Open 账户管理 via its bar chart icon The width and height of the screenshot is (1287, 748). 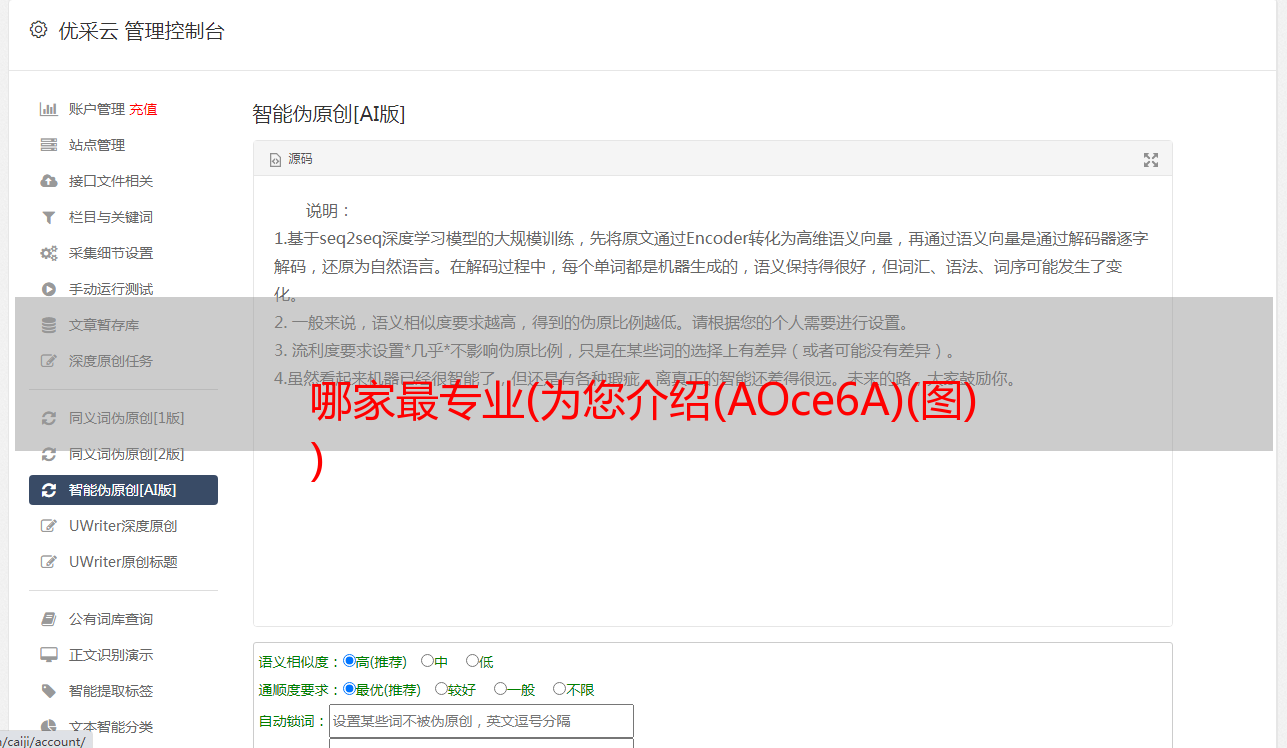pyautogui.click(x=48, y=109)
